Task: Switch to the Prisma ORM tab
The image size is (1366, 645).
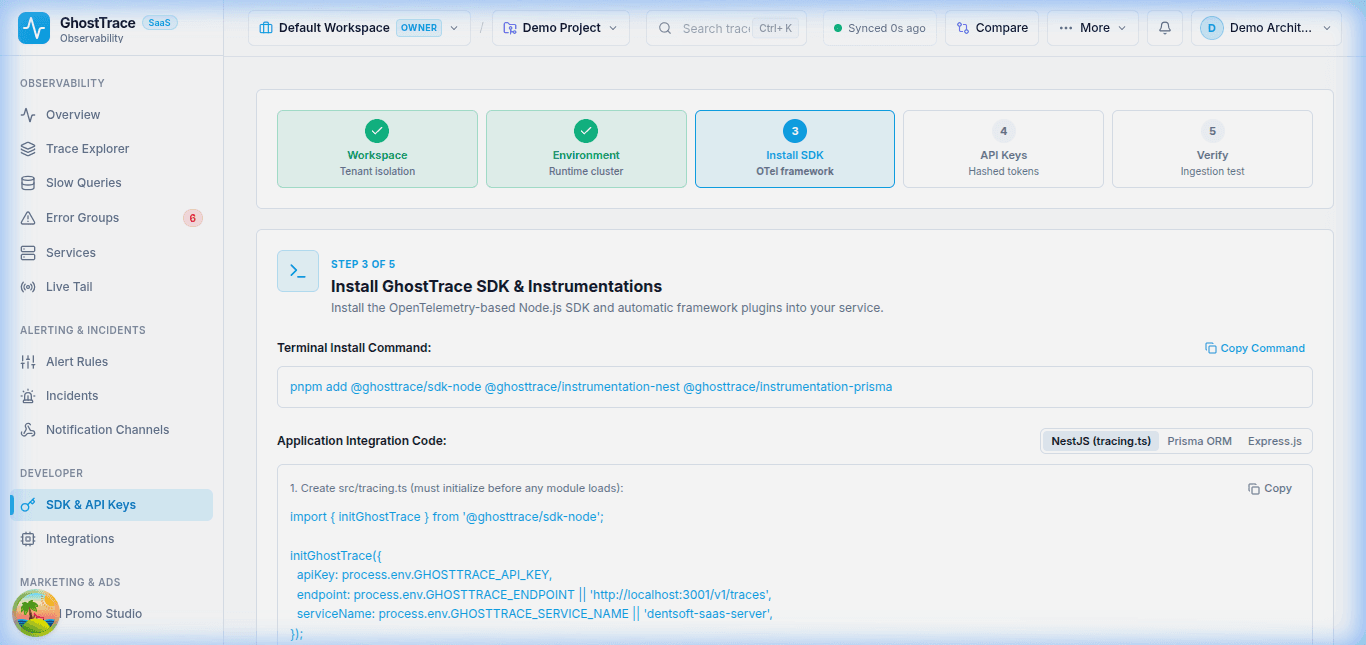Action: pos(1199,441)
